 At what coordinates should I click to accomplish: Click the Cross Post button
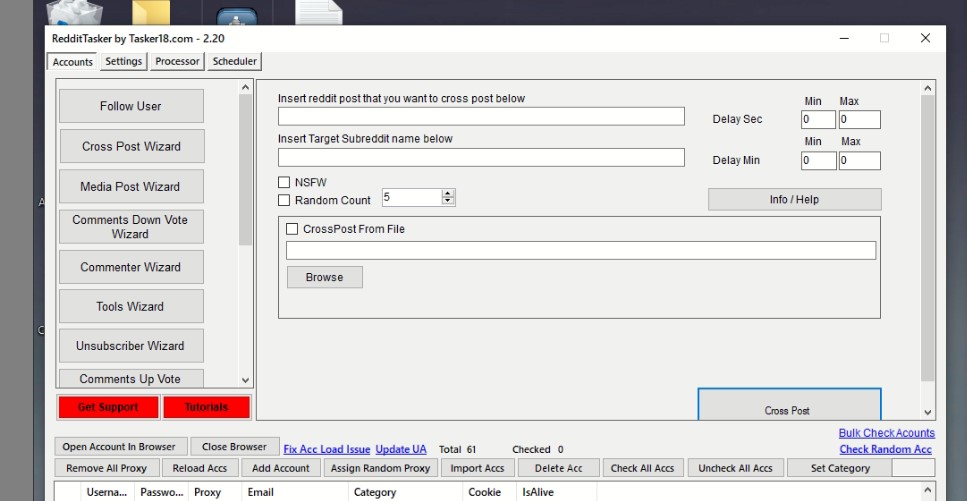pos(789,405)
